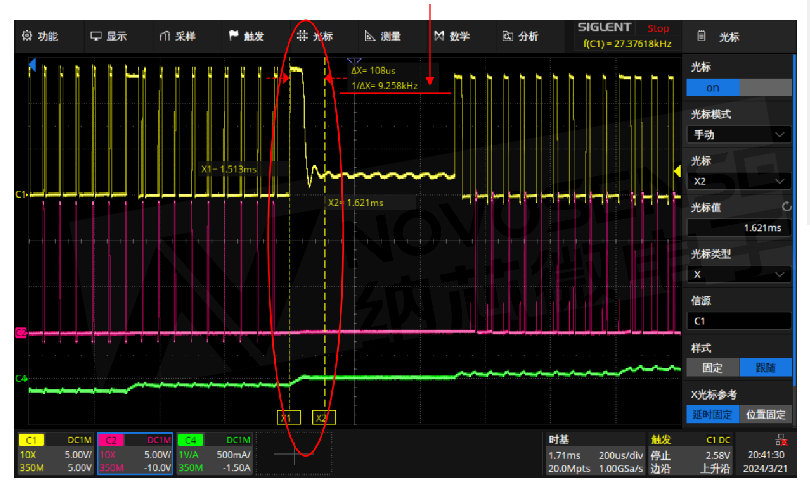810x484 pixels.
Task: Click the 光标 (Cursors) menu in top bar
Action: click(x=315, y=36)
